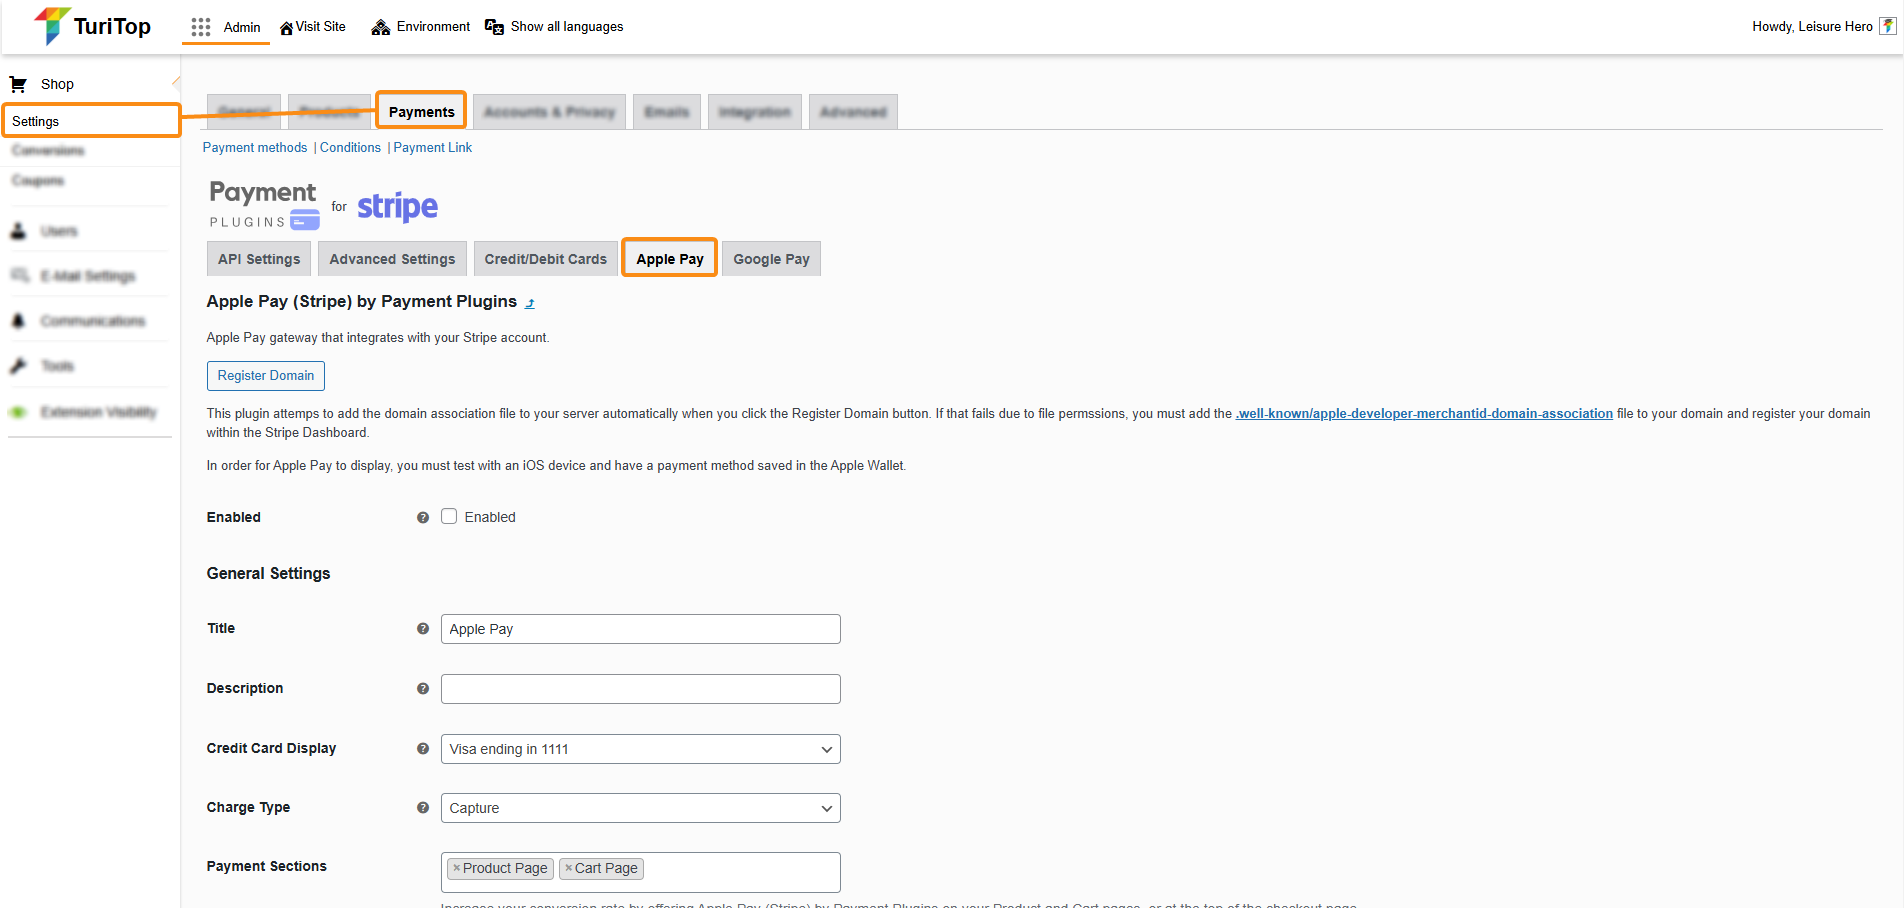Expand the Charge Type dropdown

click(640, 808)
